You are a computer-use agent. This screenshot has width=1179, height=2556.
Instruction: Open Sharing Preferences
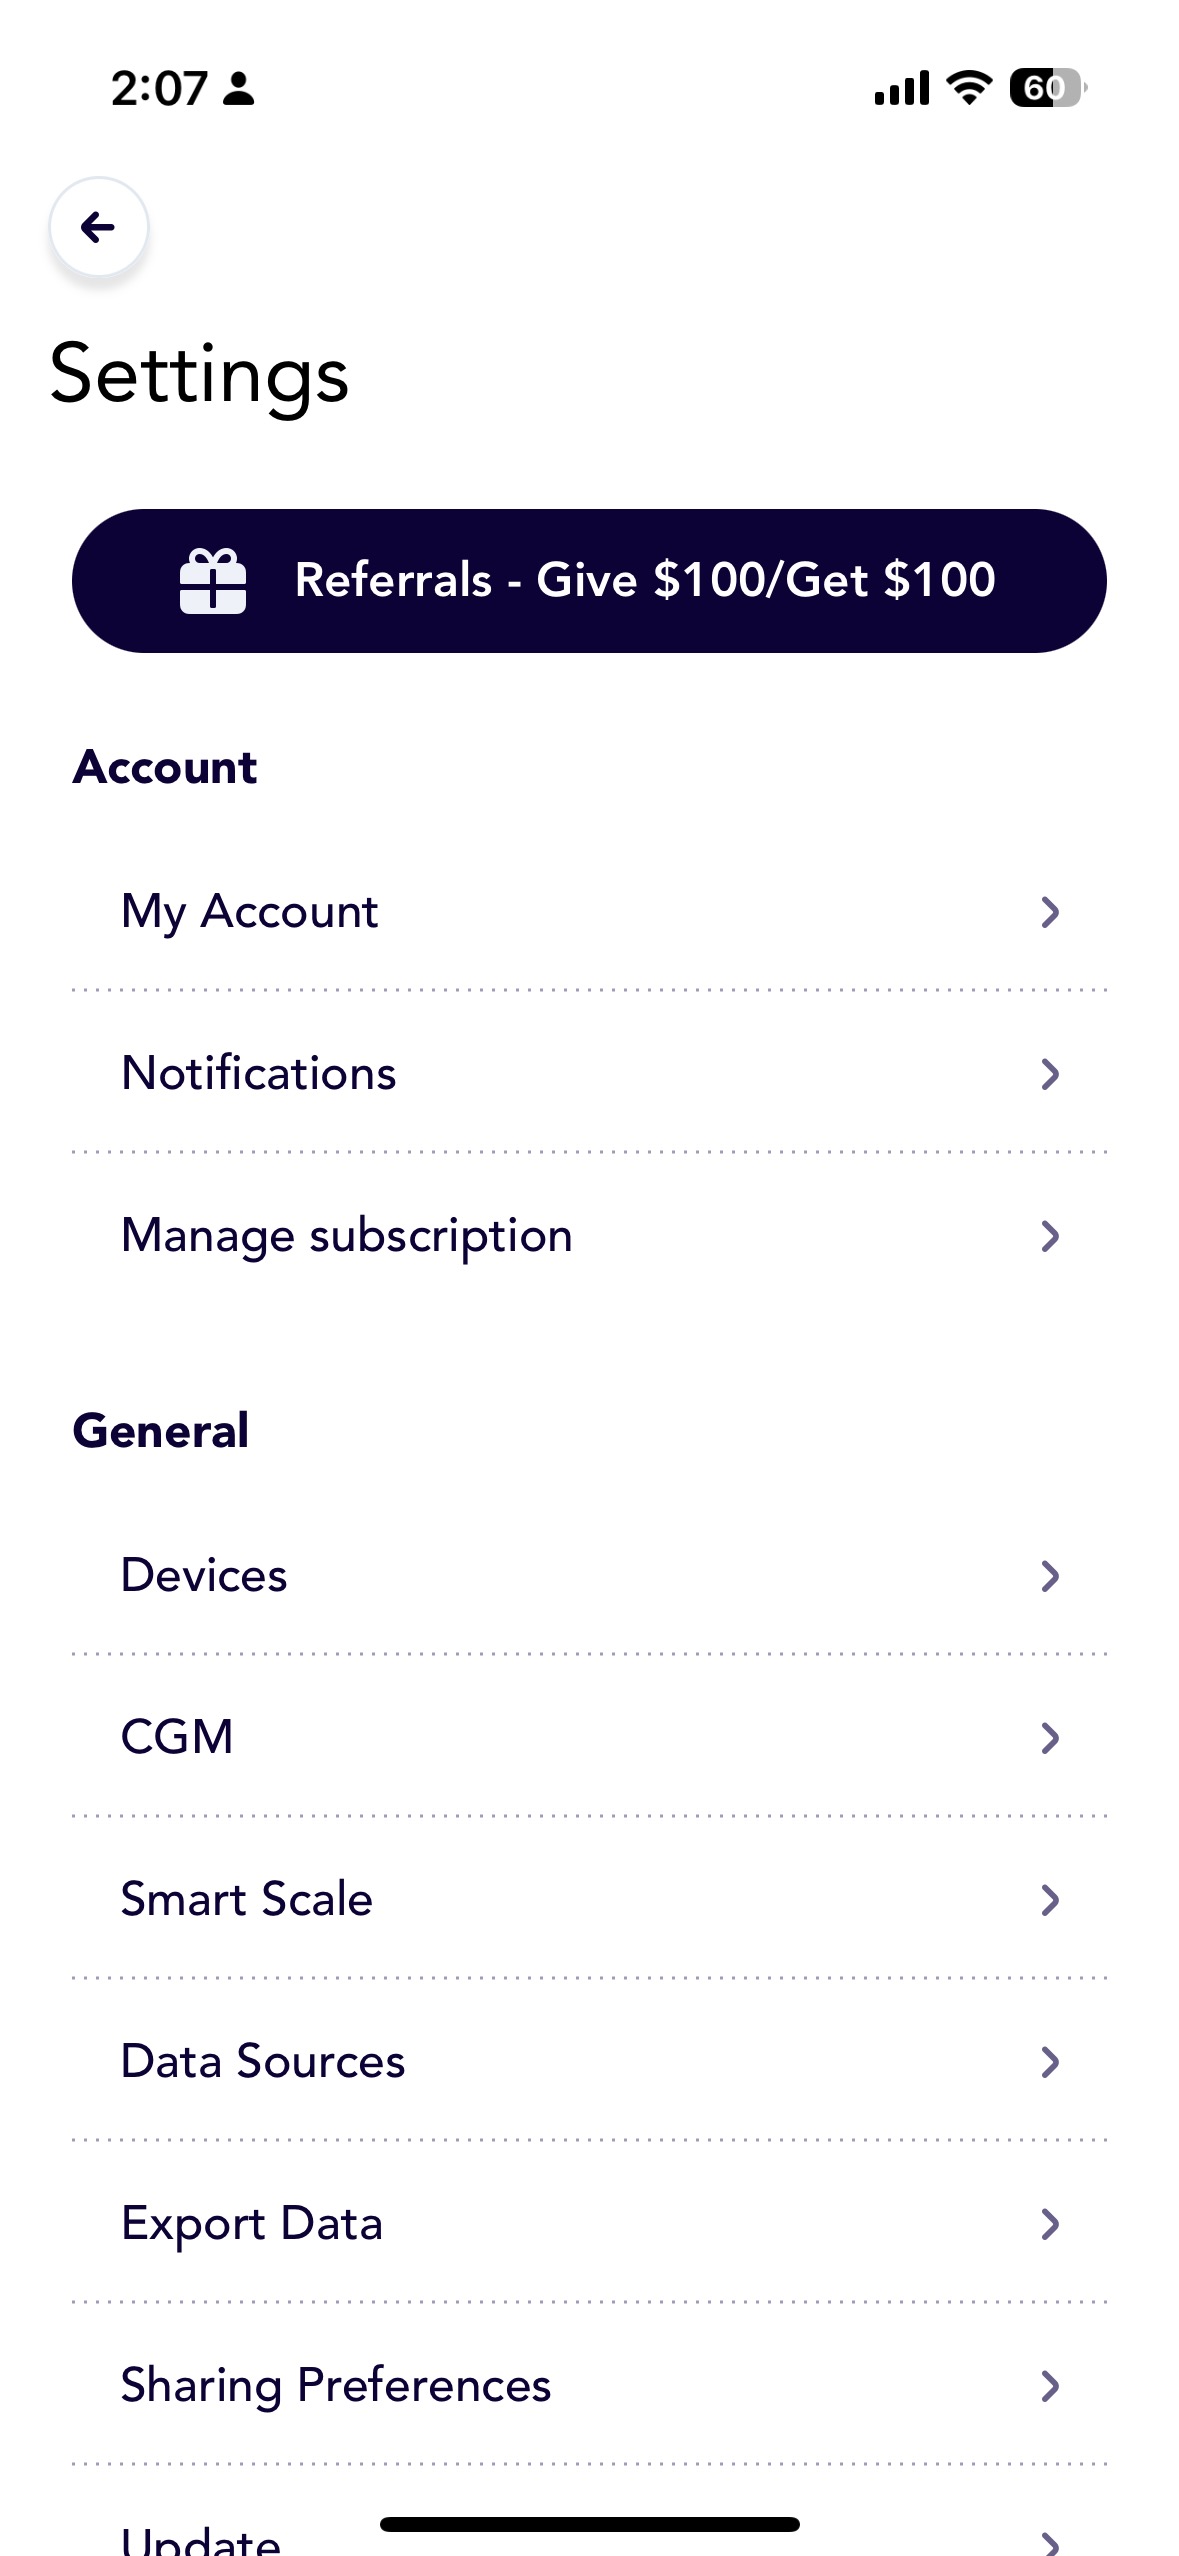[589, 2385]
